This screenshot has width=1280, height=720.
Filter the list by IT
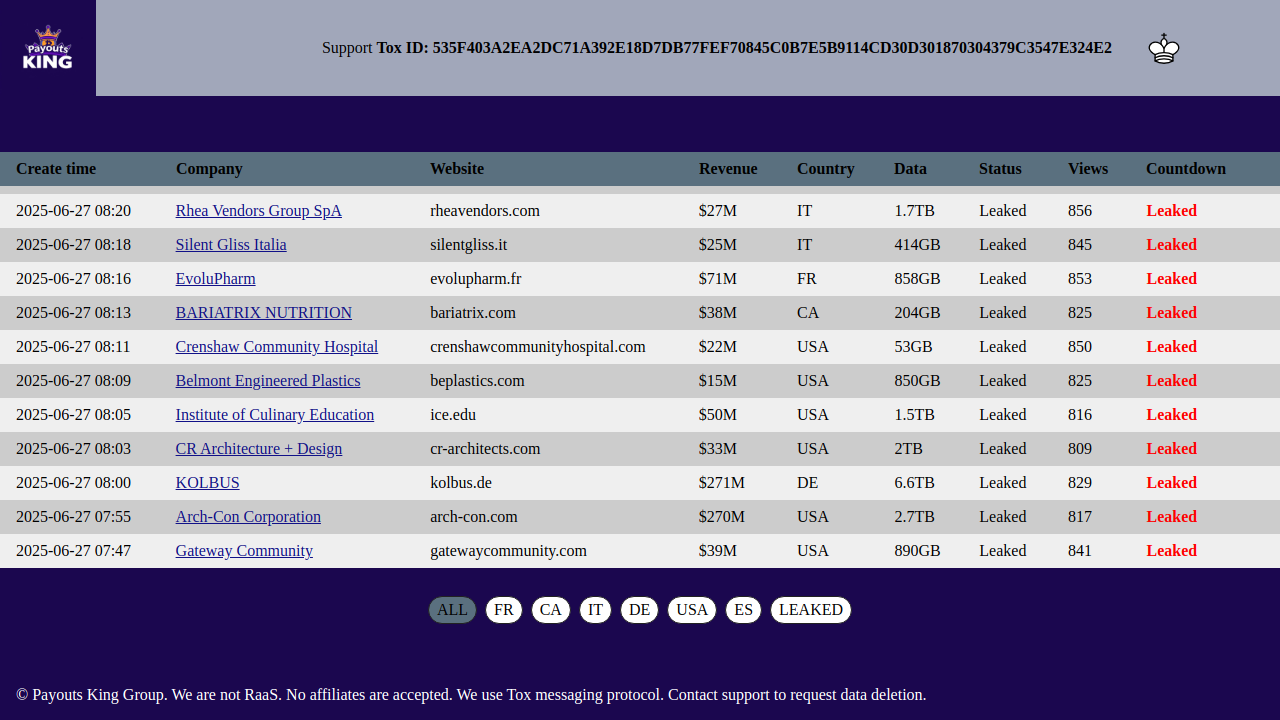point(595,610)
